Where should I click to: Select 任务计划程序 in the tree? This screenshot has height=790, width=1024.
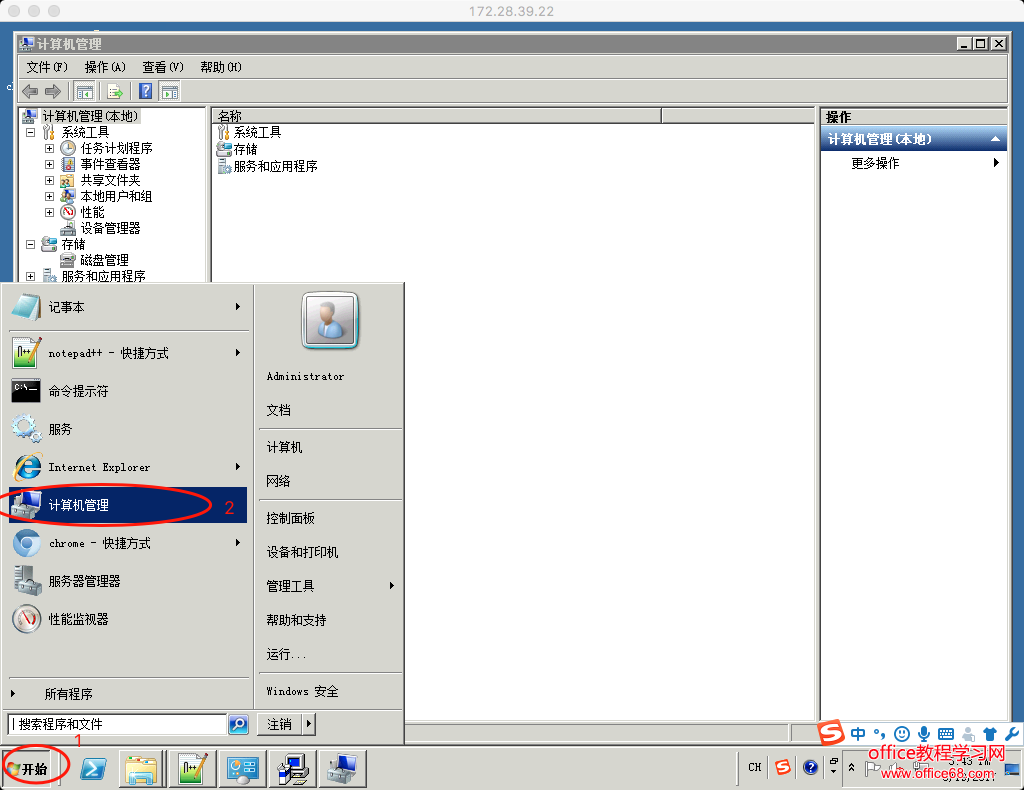(x=116, y=148)
